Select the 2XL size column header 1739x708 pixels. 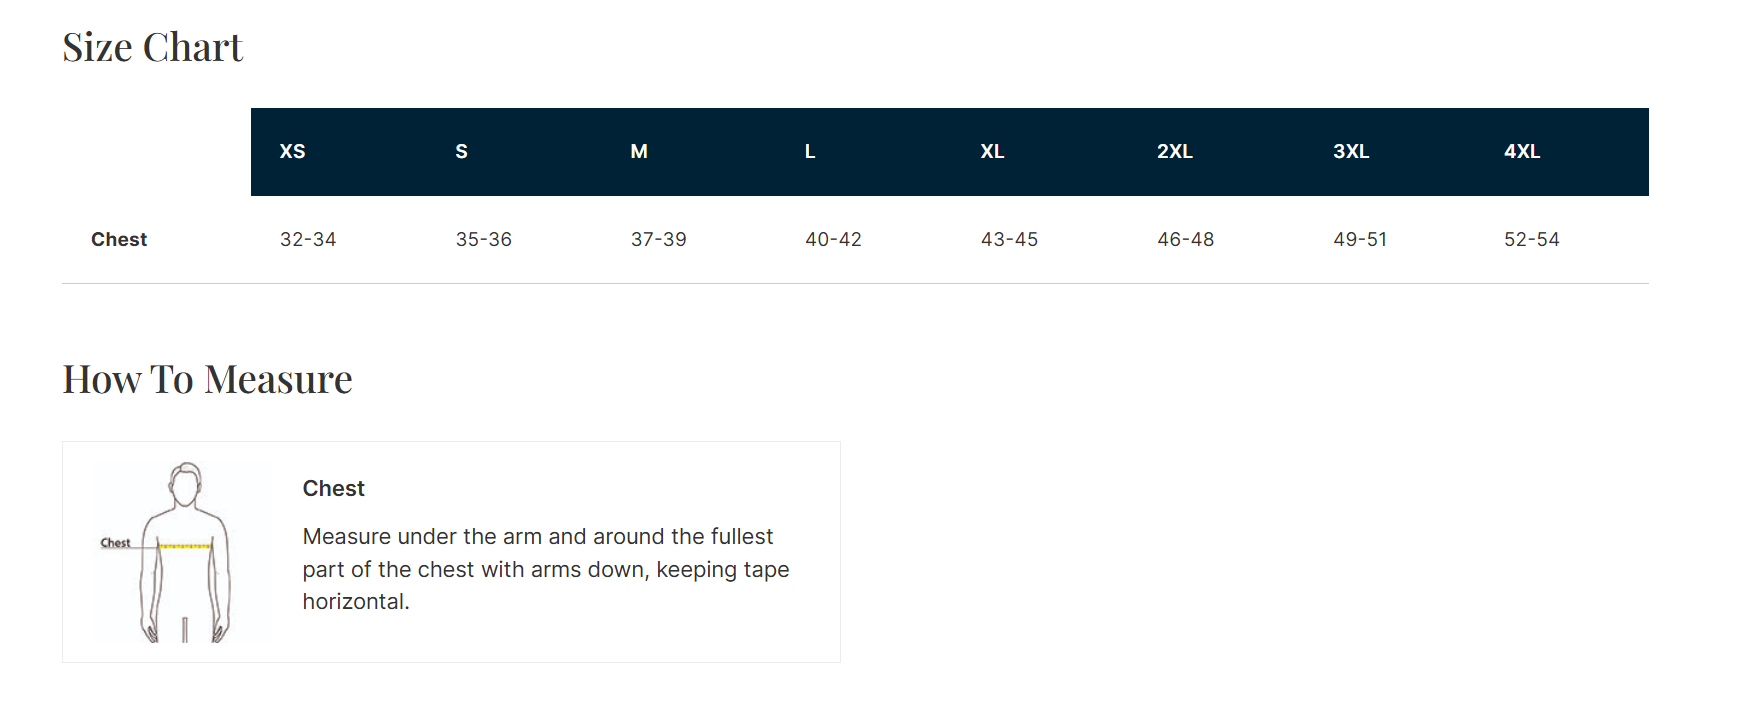click(x=1175, y=152)
